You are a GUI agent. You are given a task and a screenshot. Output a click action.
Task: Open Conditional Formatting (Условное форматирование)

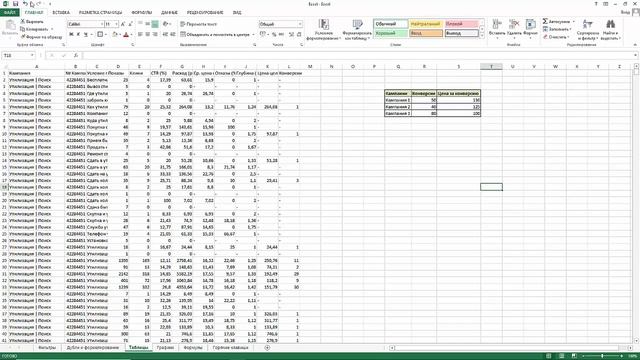[323, 29]
